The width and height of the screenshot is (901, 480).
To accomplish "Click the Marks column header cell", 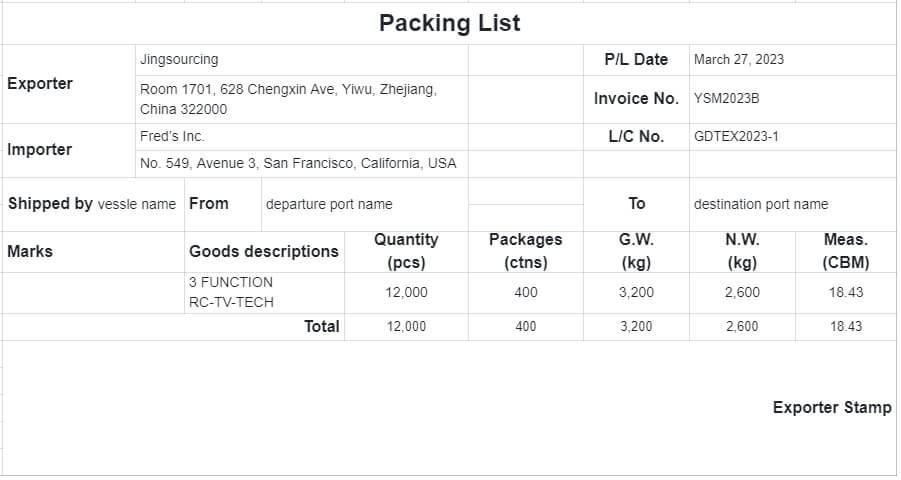I will 30,251.
